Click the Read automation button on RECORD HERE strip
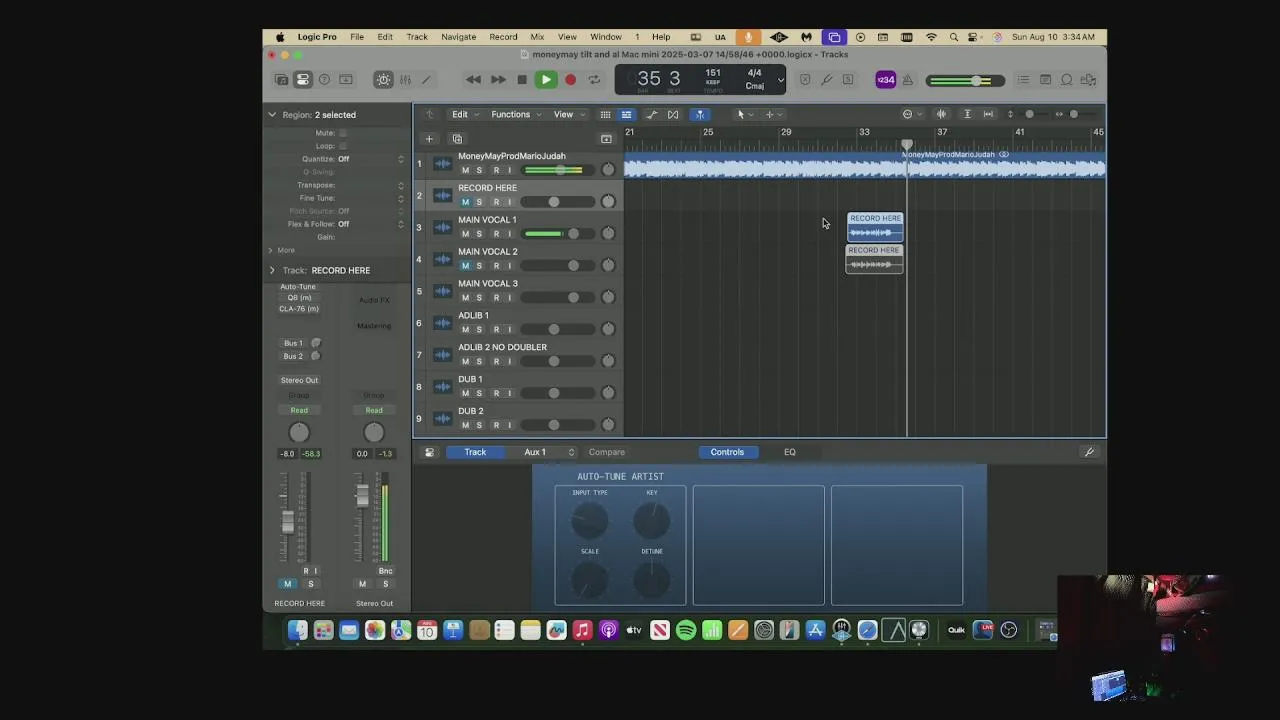 tap(299, 410)
